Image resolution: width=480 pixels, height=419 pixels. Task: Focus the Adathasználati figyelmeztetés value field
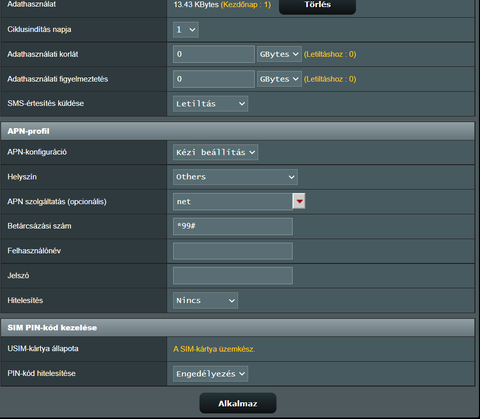(214, 79)
